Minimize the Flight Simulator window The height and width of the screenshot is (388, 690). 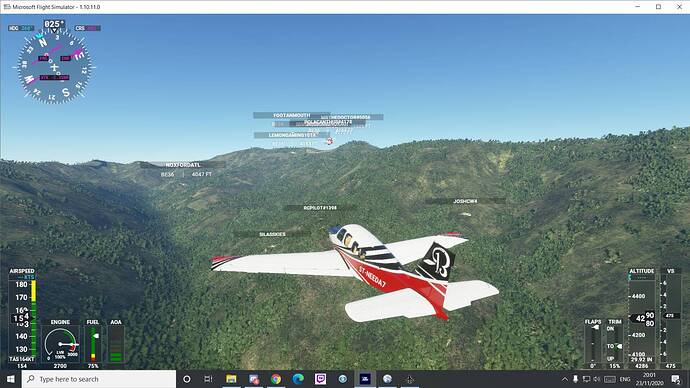tap(638, 7)
